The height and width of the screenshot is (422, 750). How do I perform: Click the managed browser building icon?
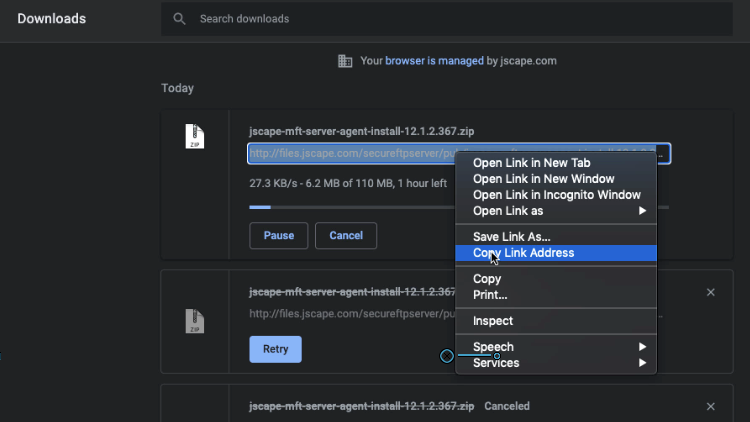pyautogui.click(x=345, y=61)
